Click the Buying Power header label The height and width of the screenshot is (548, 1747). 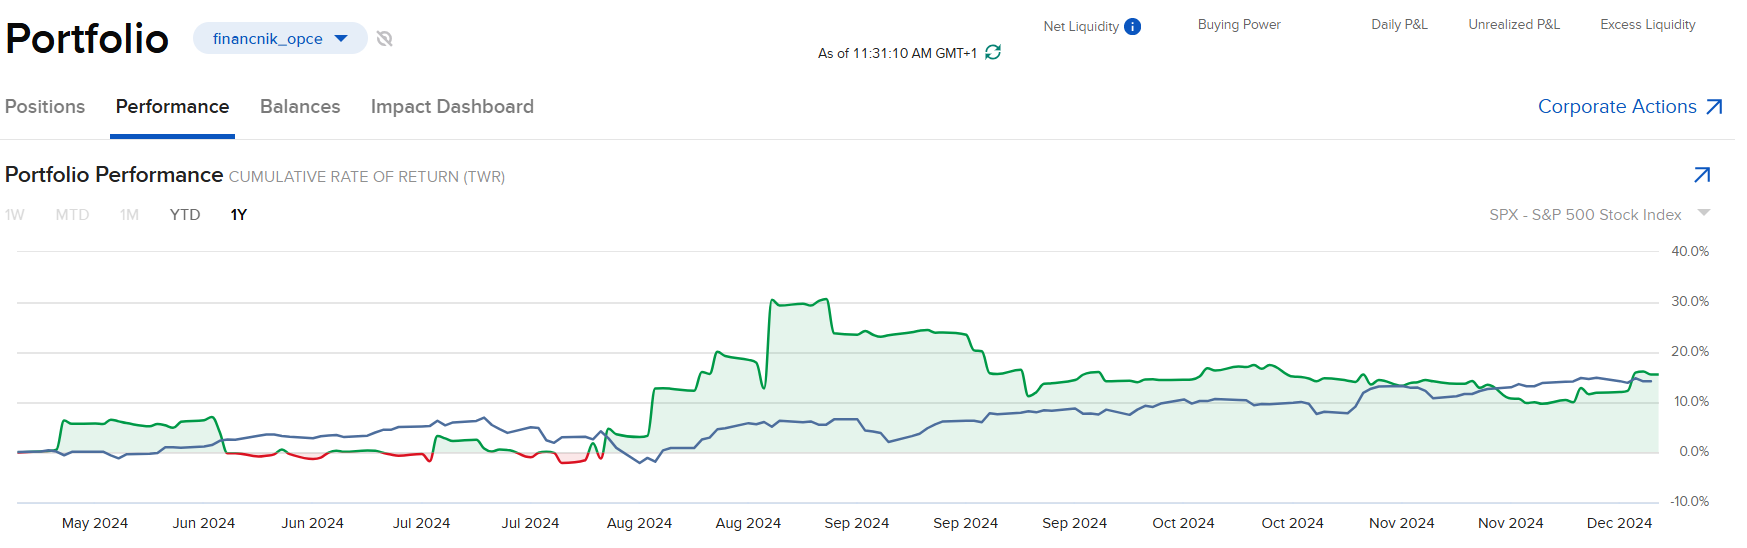[x=1239, y=25]
